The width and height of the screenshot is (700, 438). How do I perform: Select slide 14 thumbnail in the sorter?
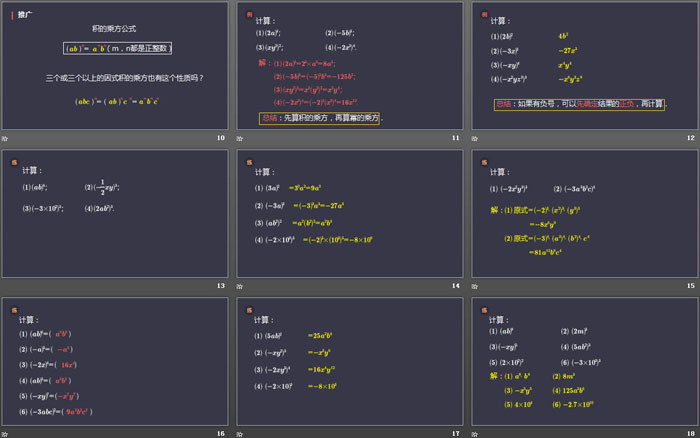pyautogui.click(x=350, y=213)
